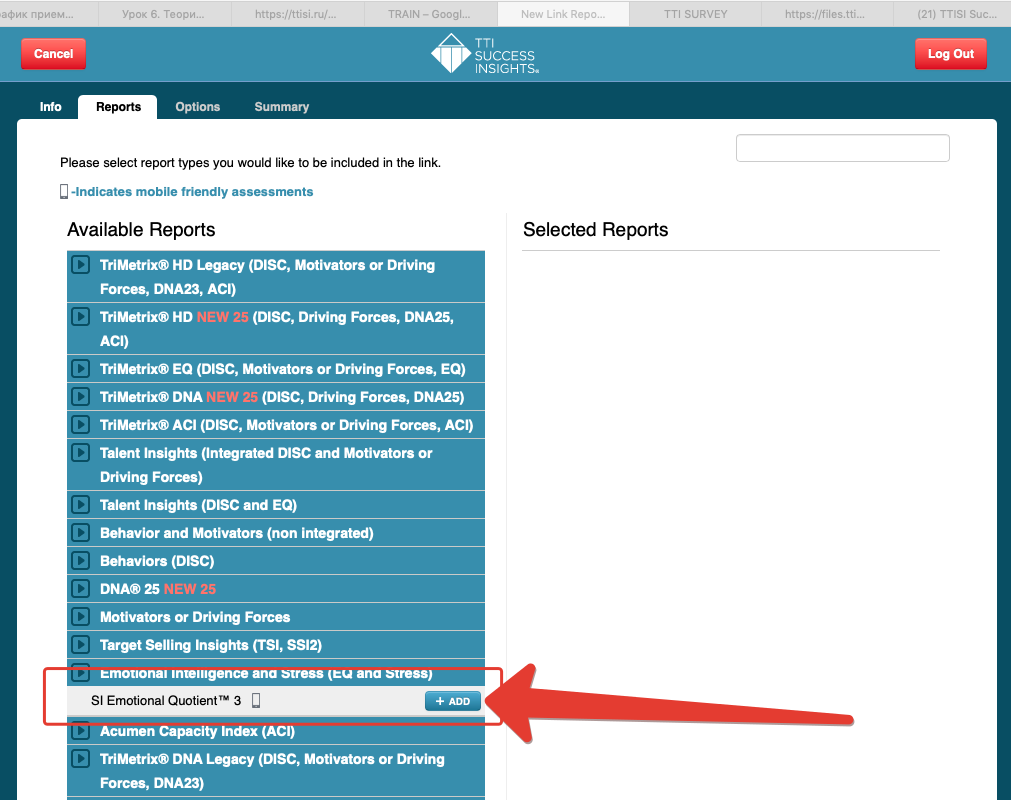The width and height of the screenshot is (1011, 800).
Task: Focus the report search box
Action: (x=843, y=148)
